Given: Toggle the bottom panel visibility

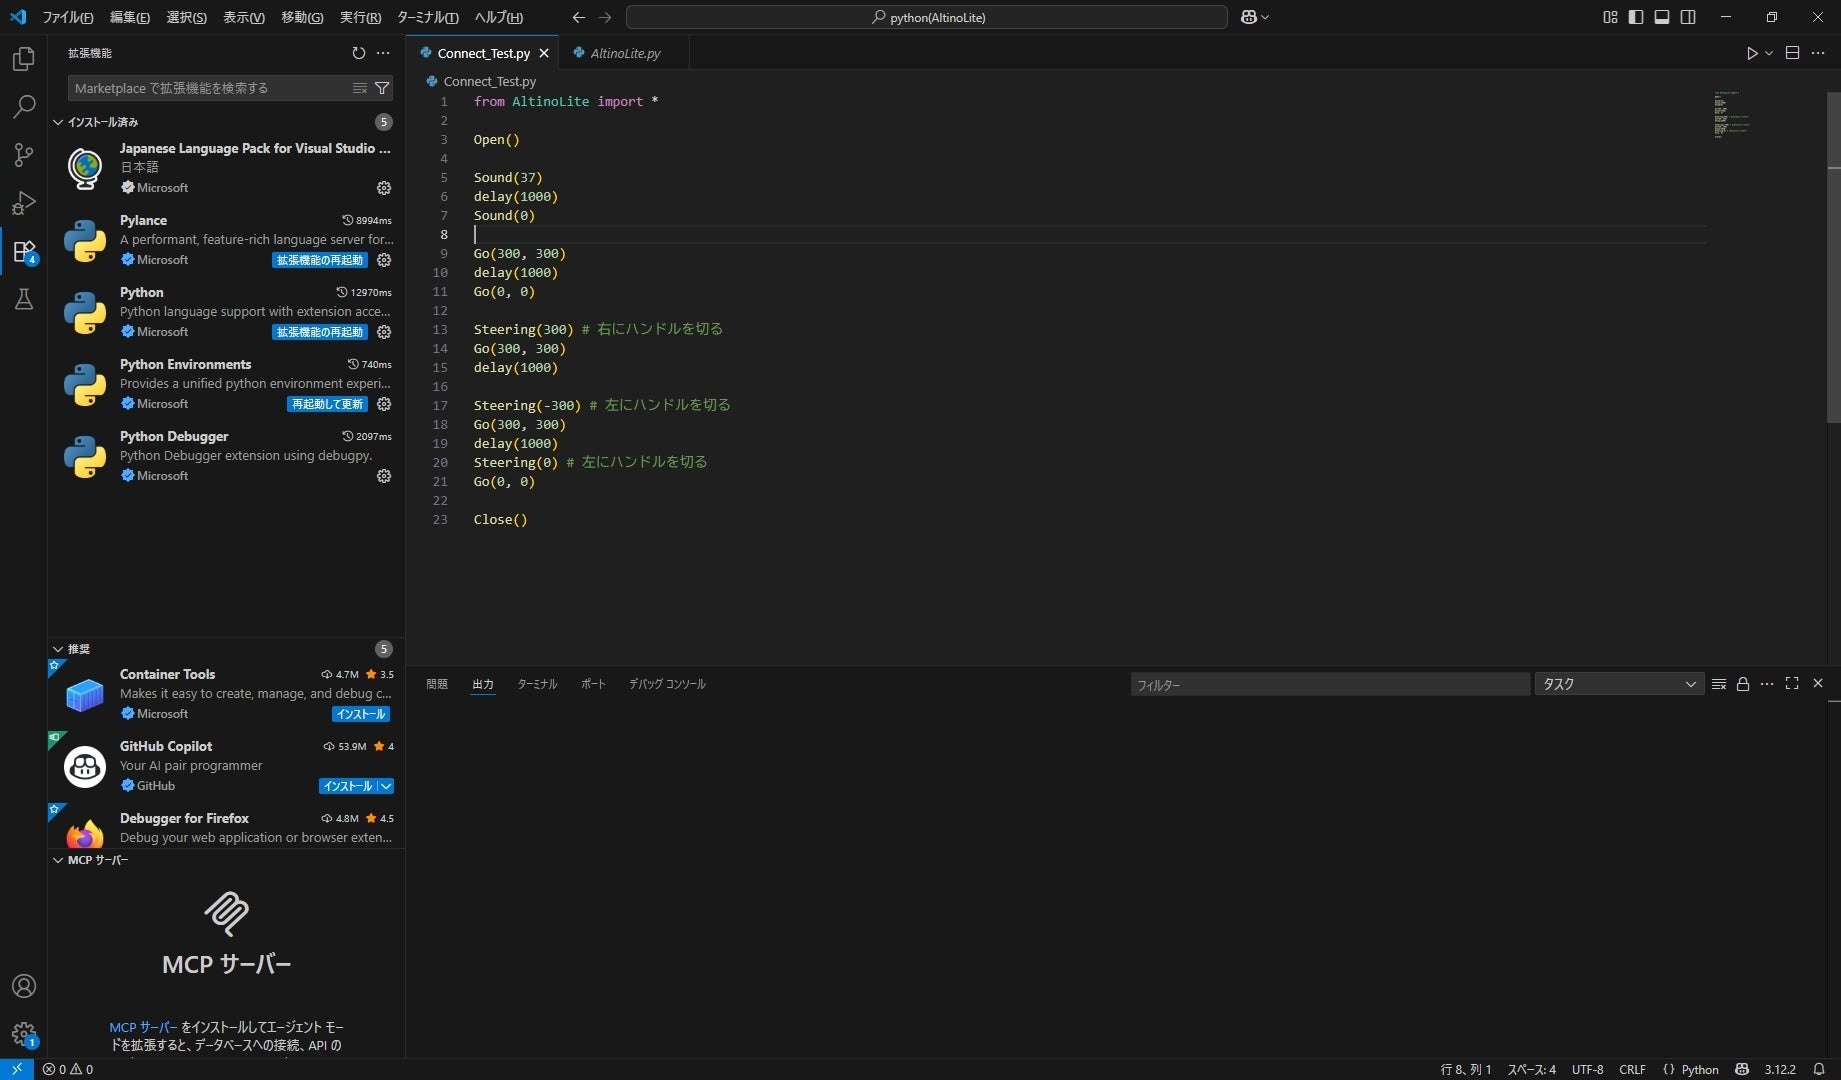Looking at the screenshot, I should pos(1662,17).
